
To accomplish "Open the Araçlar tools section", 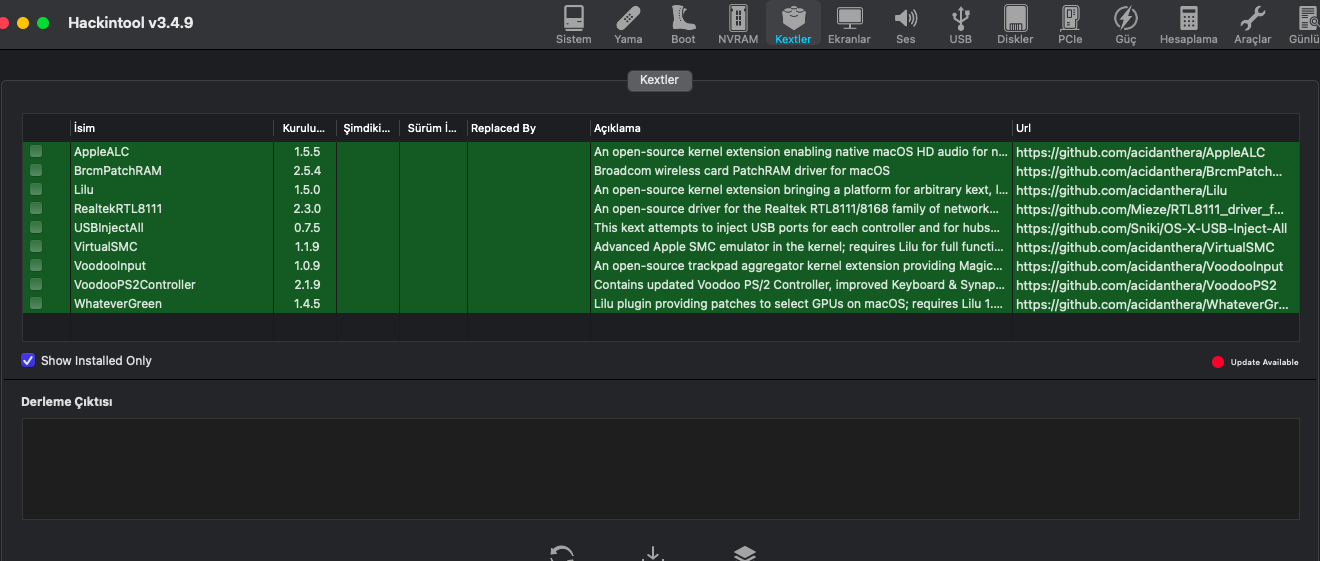I will [1252, 24].
